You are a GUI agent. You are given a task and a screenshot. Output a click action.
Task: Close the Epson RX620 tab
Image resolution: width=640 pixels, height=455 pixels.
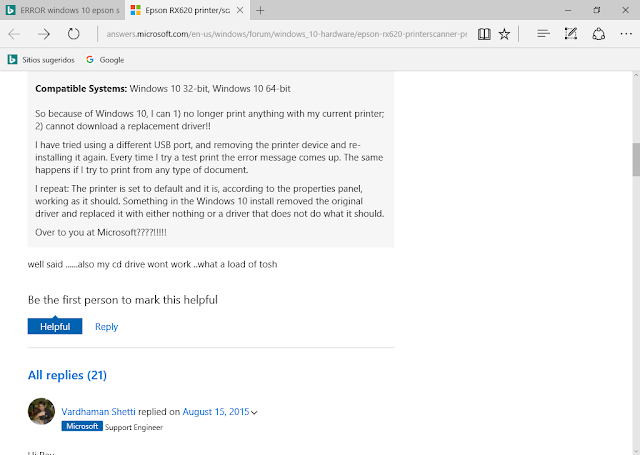(240, 10)
